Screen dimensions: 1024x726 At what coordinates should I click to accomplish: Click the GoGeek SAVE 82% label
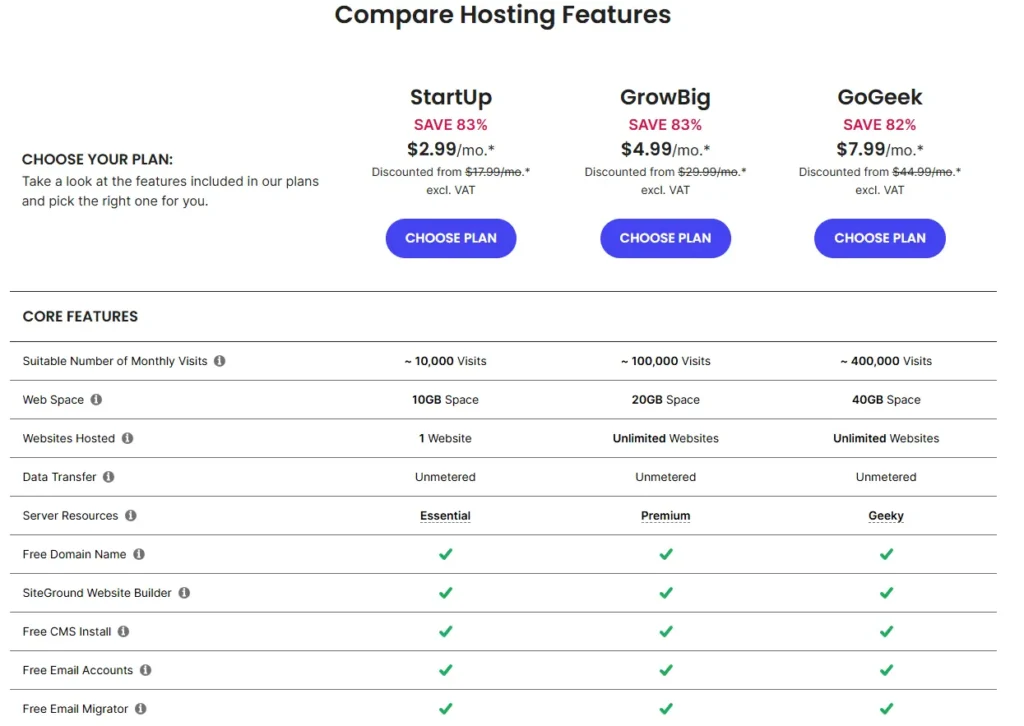[880, 125]
